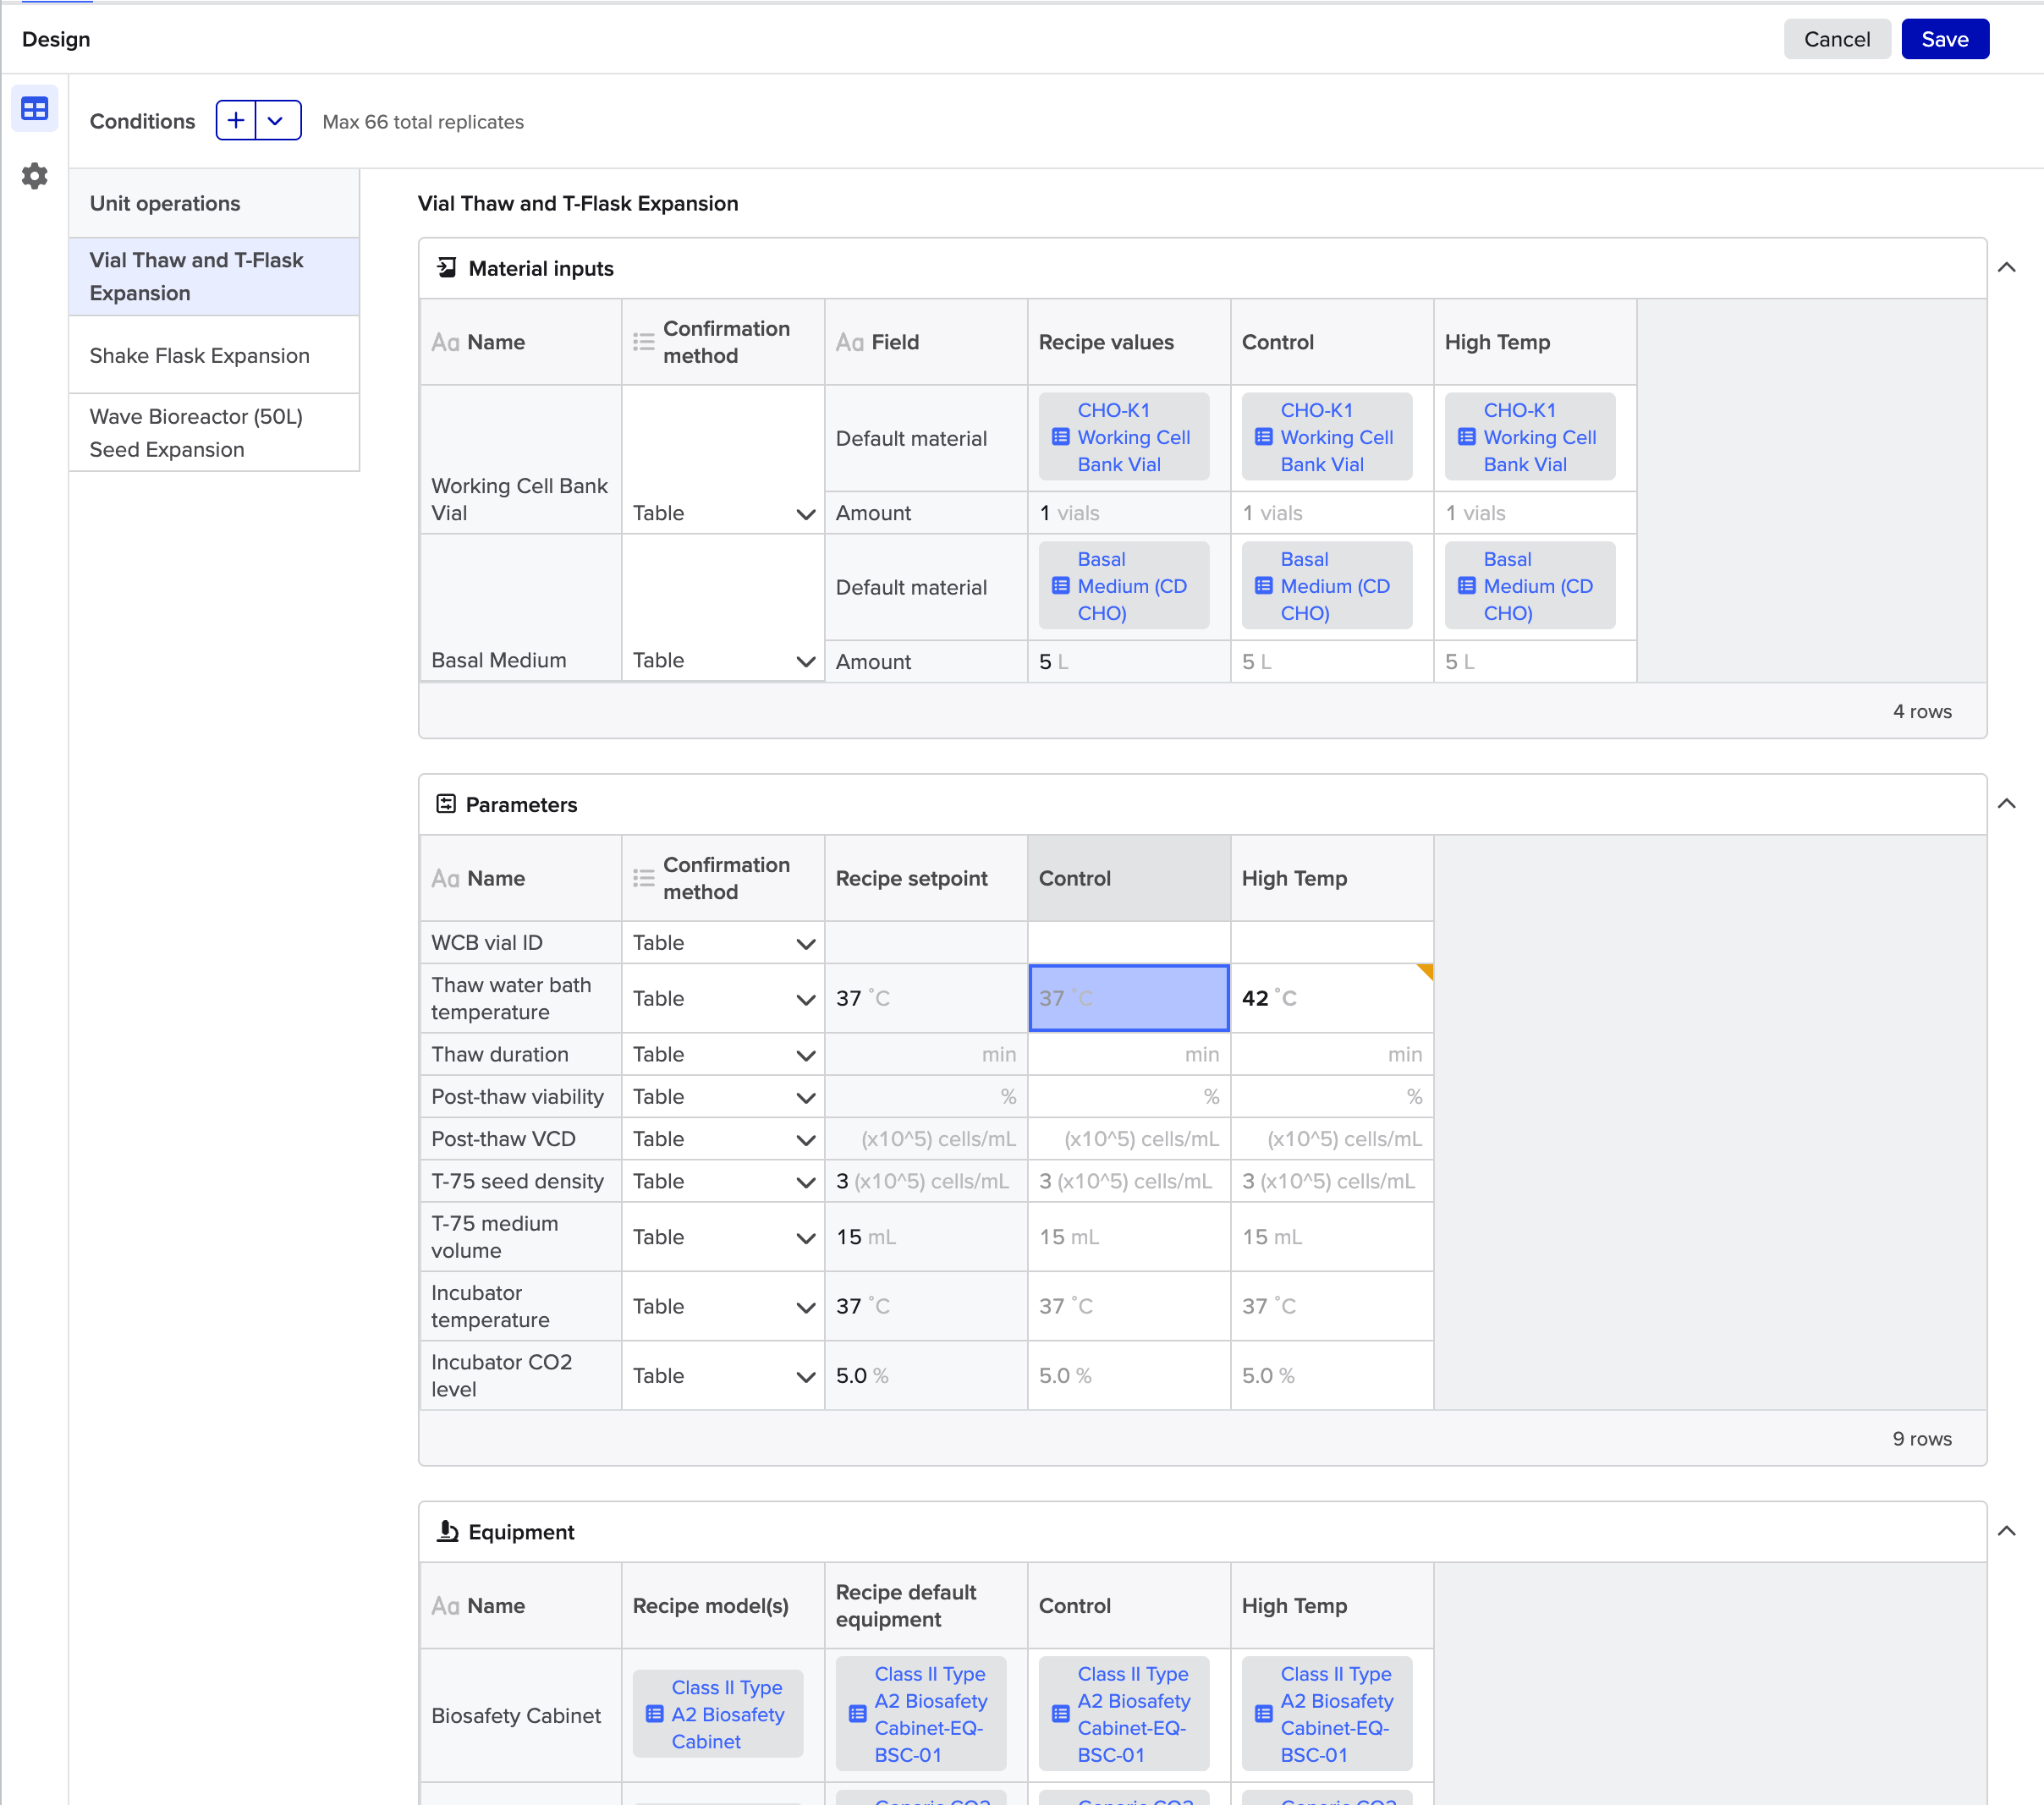Viewport: 2044px width, 1805px height.
Task: Click Control T-75 medium volume 15 mL cell
Action: pyautogui.click(x=1128, y=1237)
